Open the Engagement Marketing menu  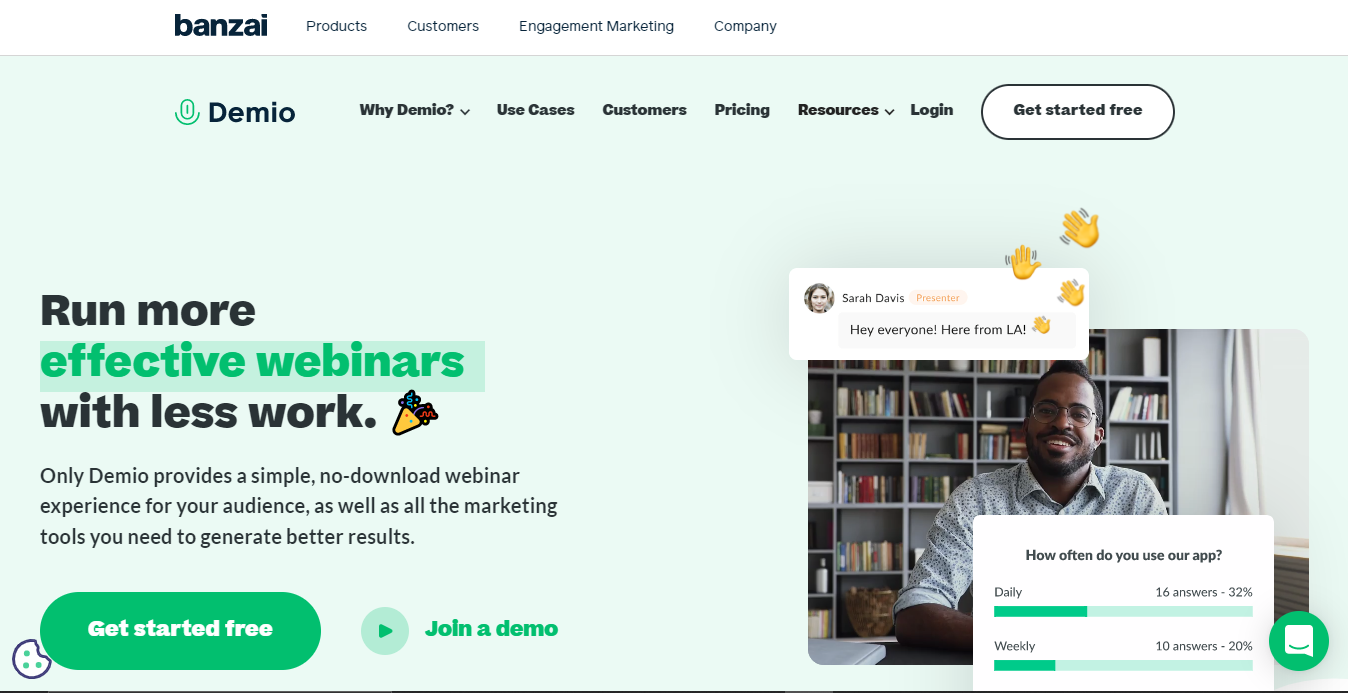(x=596, y=26)
